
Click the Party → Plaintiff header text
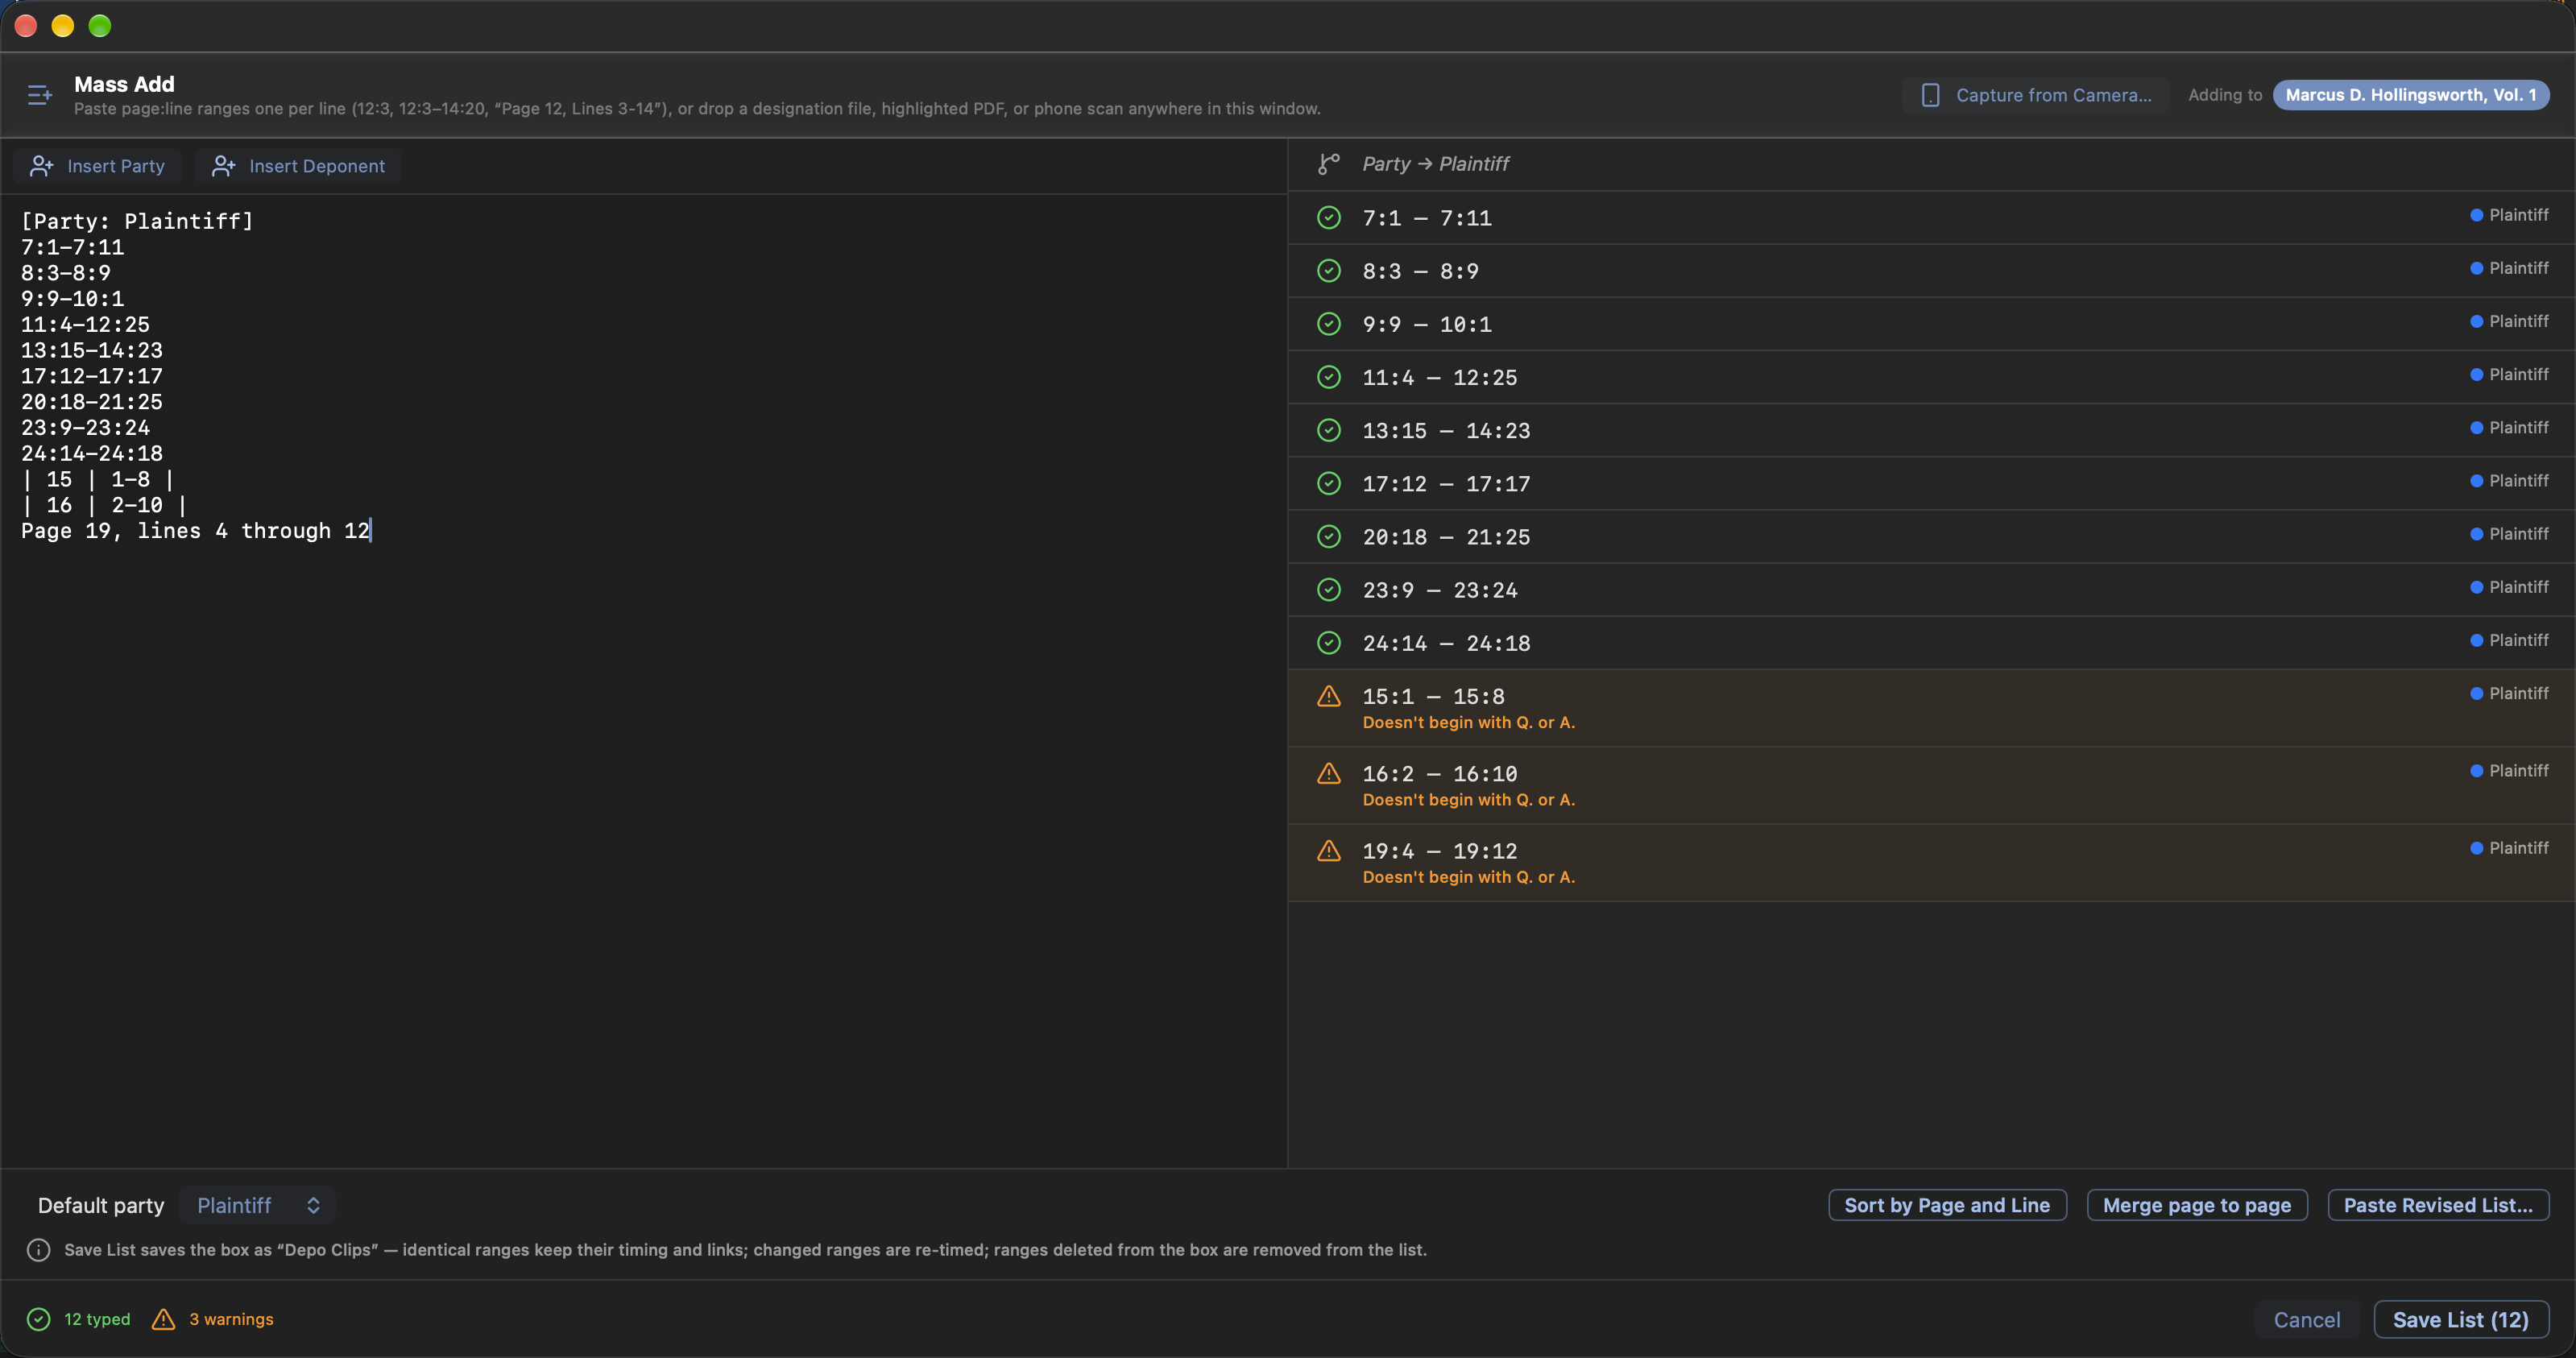[x=1435, y=164]
